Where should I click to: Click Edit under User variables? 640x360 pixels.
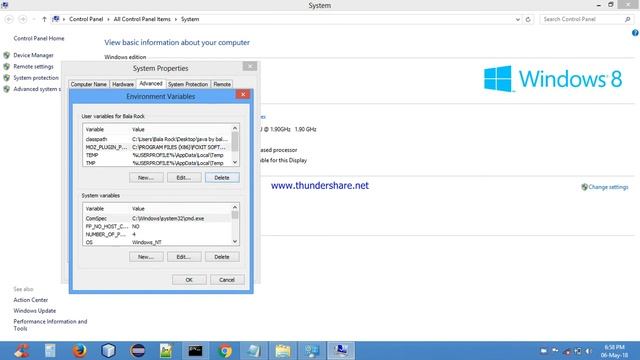click(184, 178)
